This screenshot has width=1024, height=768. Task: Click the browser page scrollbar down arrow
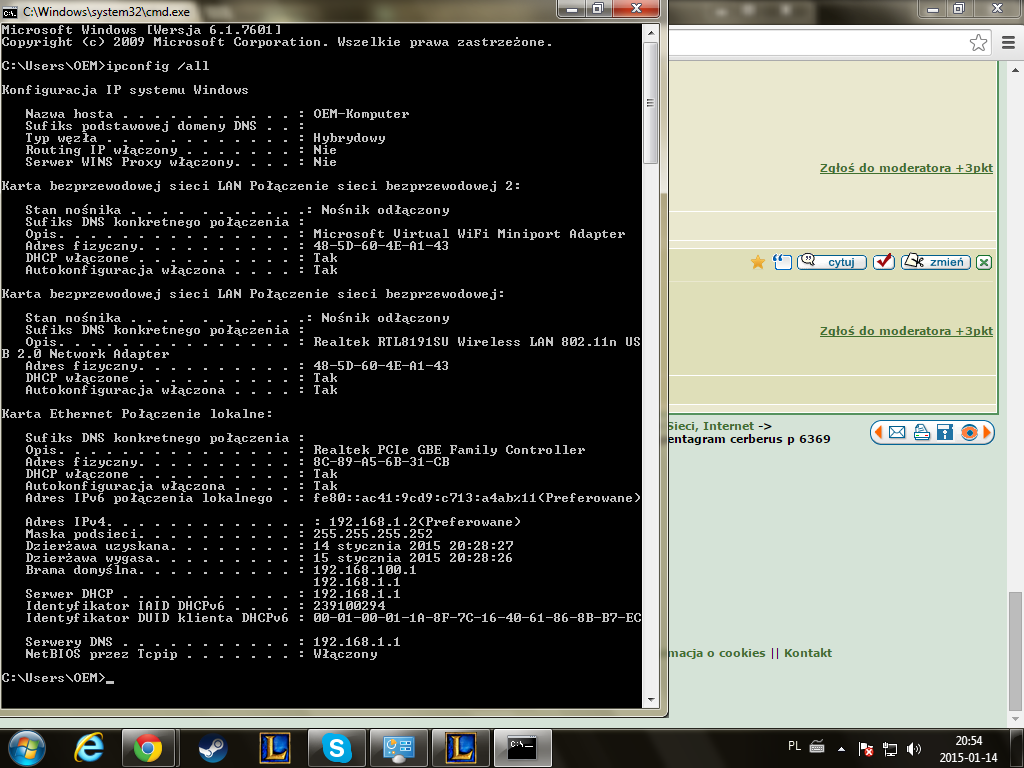pyautogui.click(x=1016, y=718)
